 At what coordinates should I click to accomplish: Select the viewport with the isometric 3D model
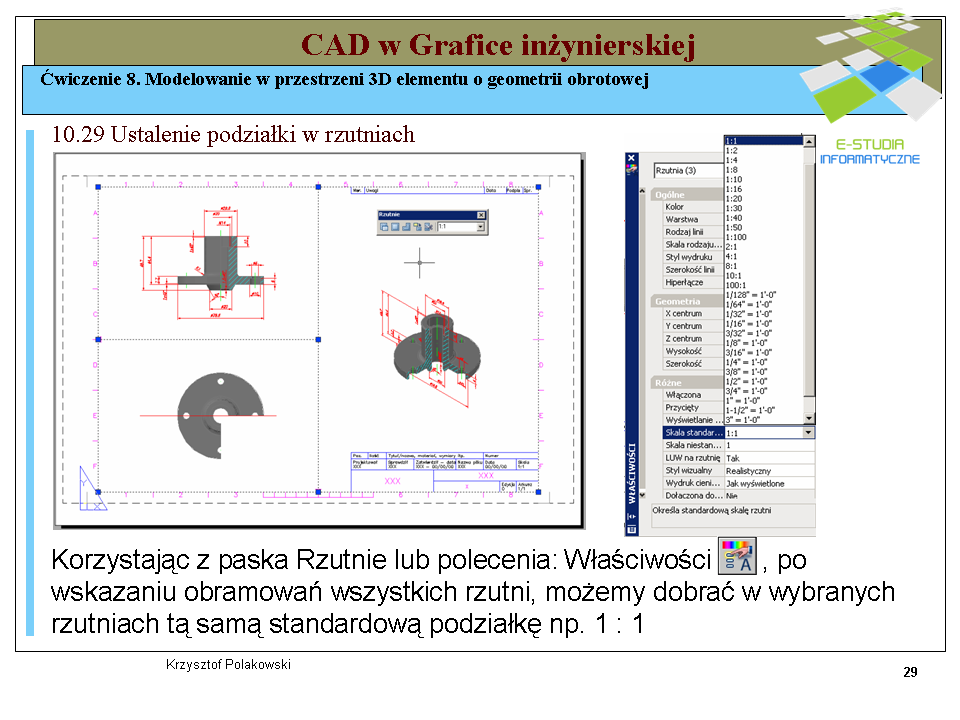coord(429,339)
